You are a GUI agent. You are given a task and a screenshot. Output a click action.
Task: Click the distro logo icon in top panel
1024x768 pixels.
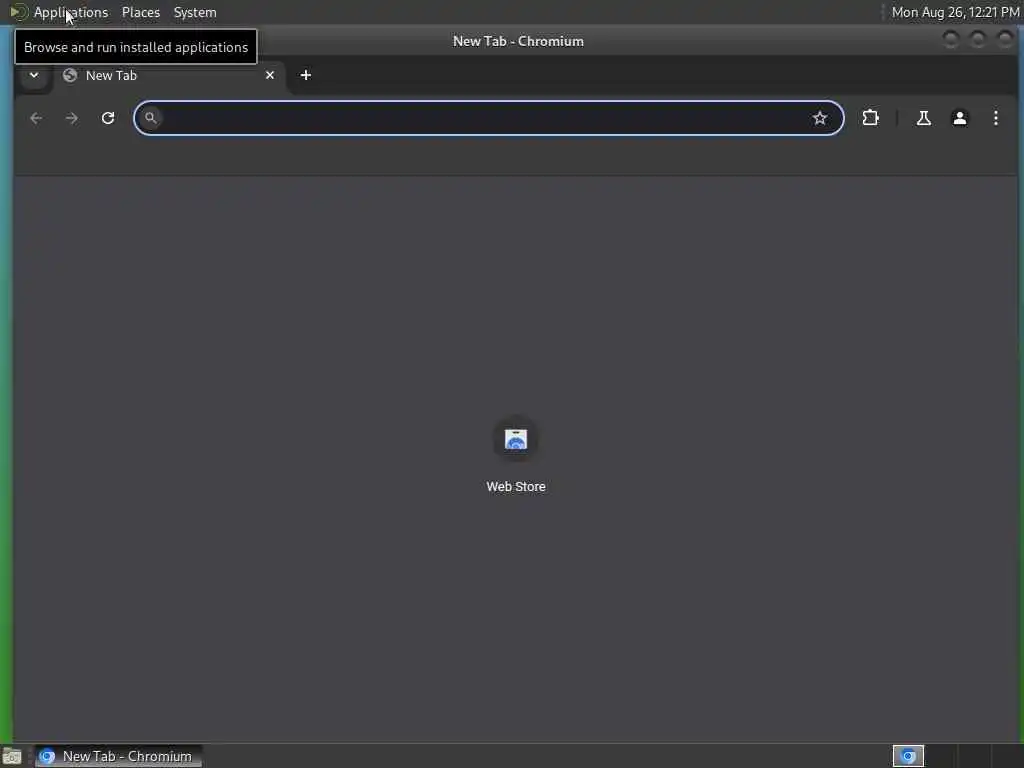18,12
